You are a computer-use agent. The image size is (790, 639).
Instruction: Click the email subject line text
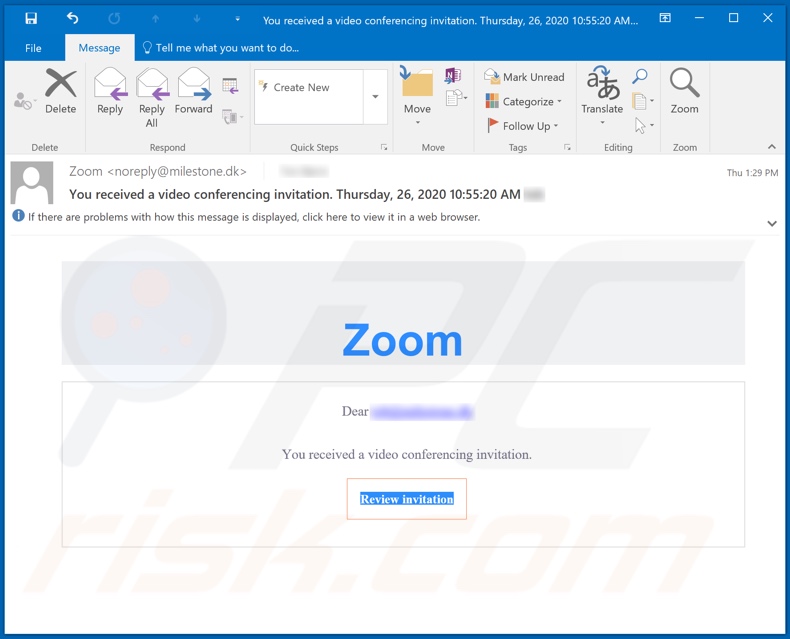tap(295, 194)
